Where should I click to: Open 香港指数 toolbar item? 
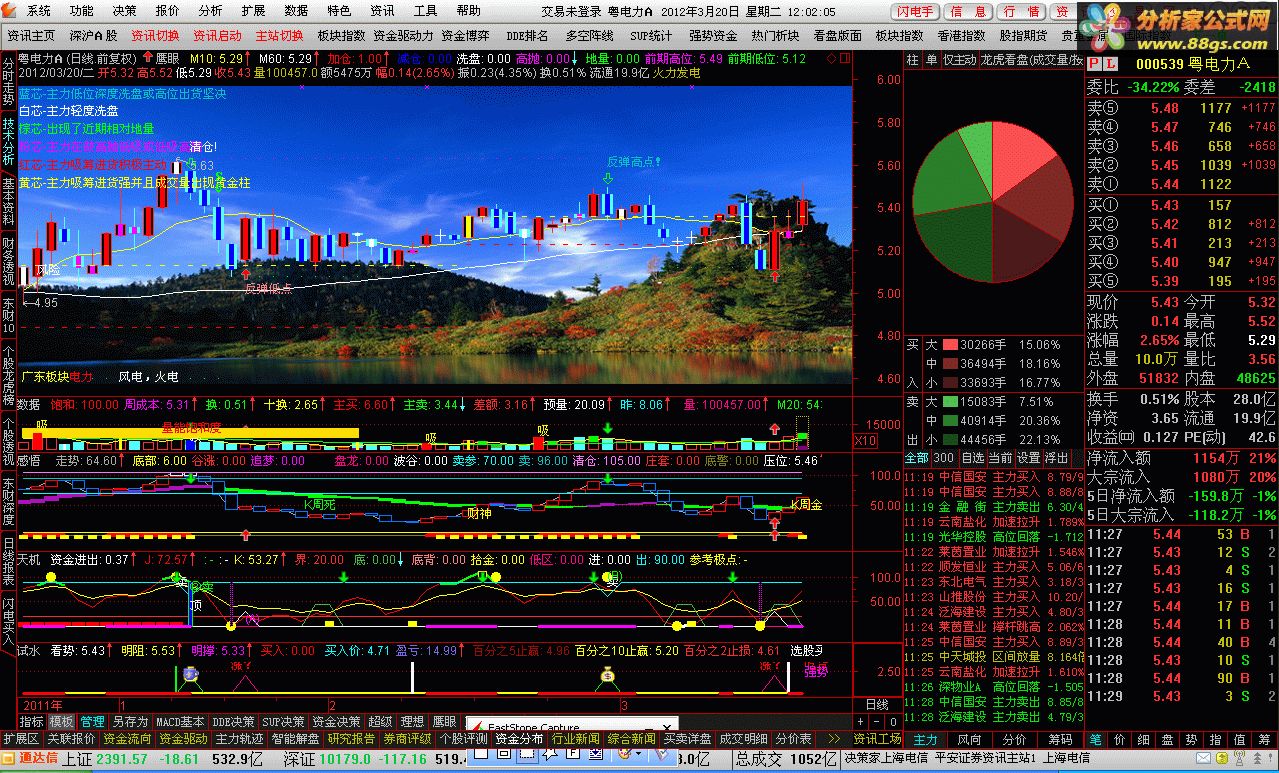point(961,35)
